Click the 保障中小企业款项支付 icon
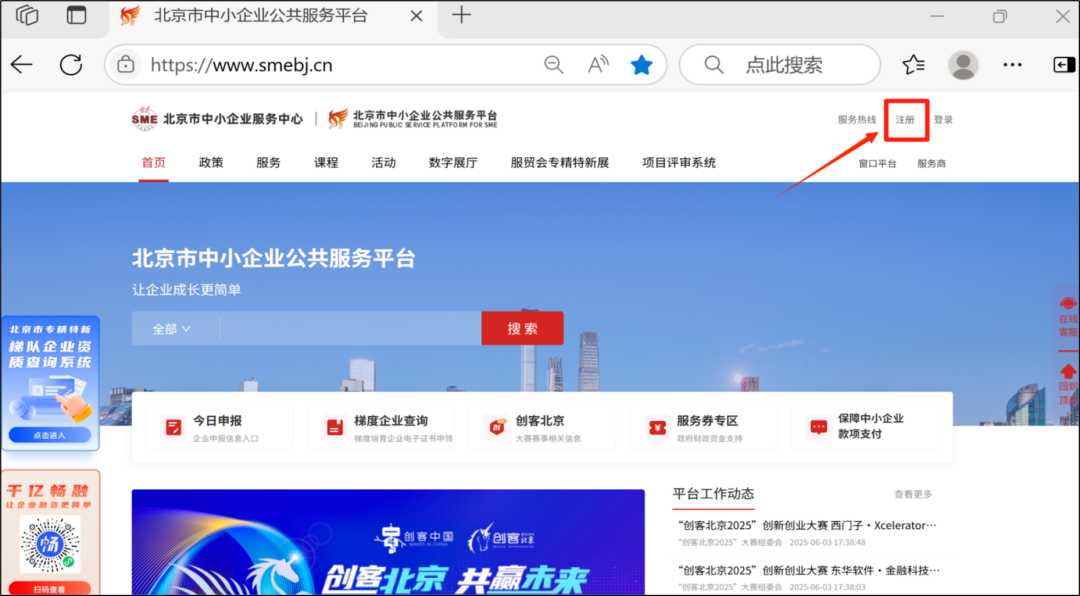 818,427
